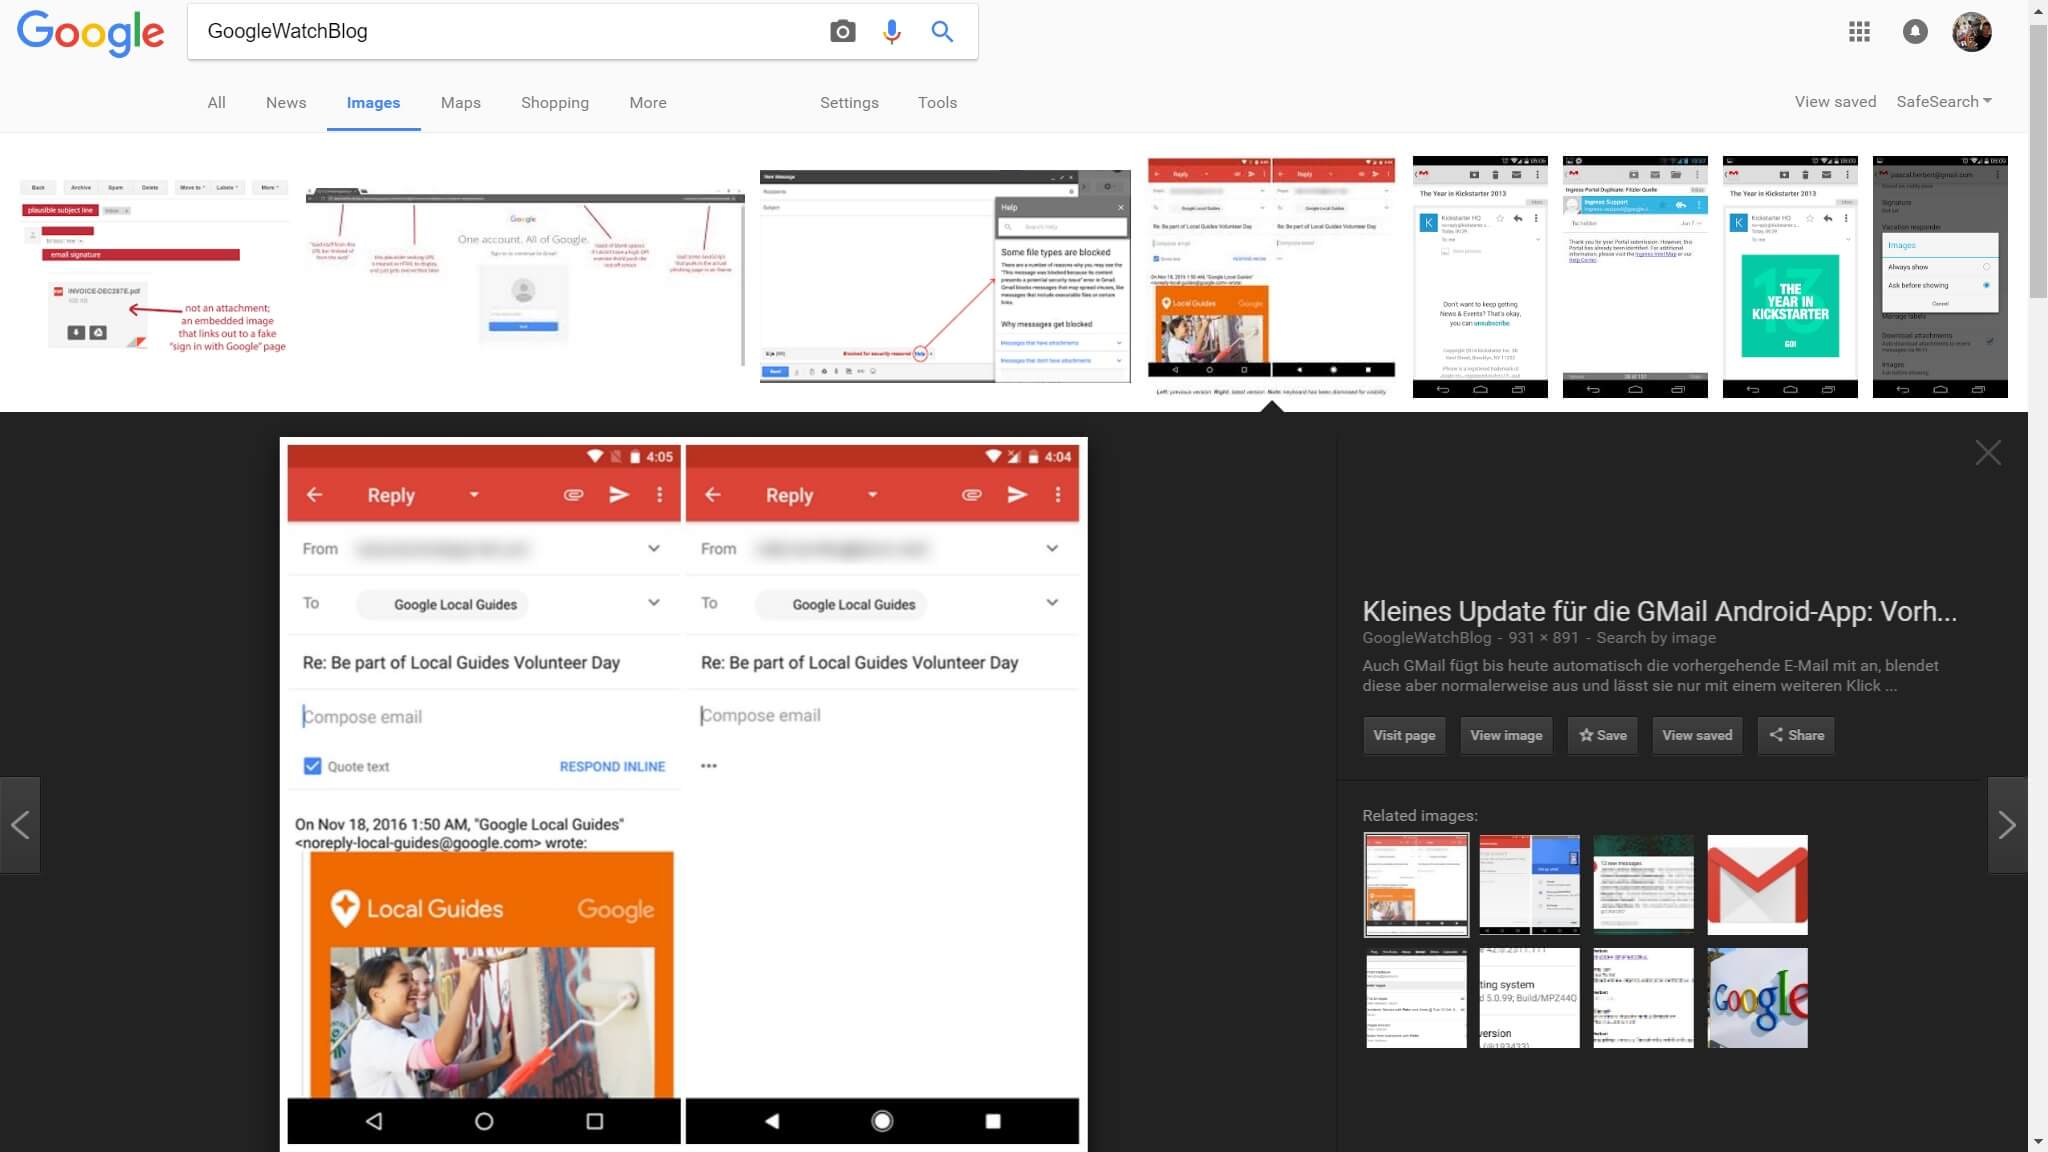Click the GoogleWatchBlog search input field
Viewport: 2048px width, 1152px height.
pos(500,31)
